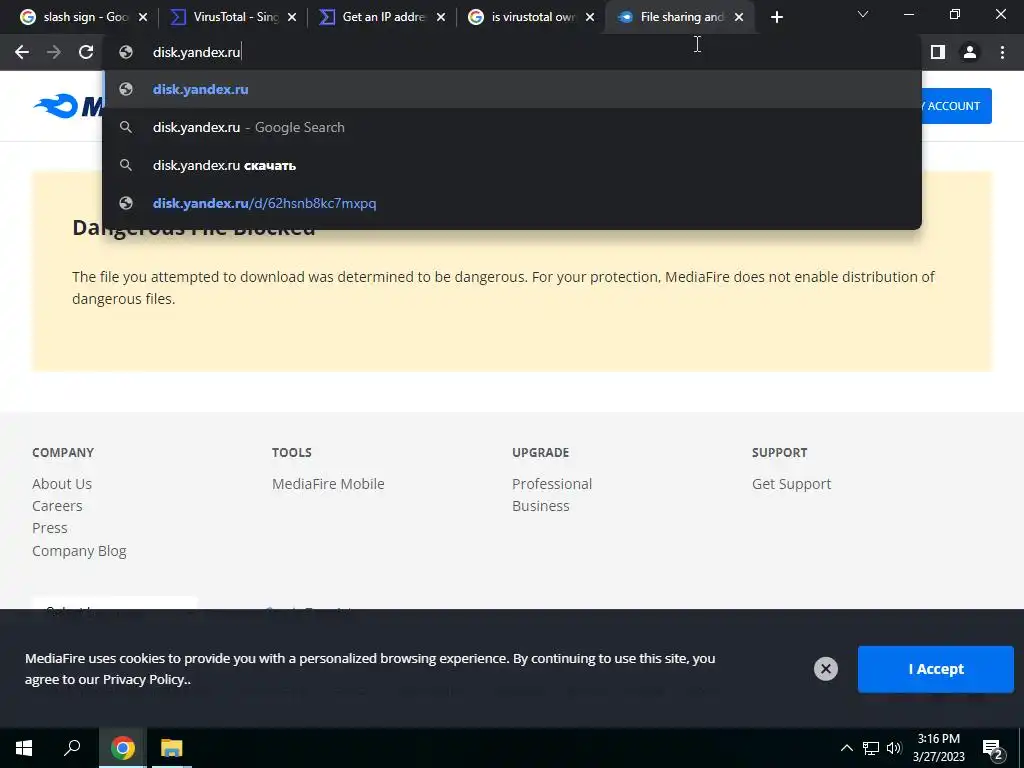The image size is (1024, 768).
Task: Reload the page with the refresh icon
Action: pos(86,52)
